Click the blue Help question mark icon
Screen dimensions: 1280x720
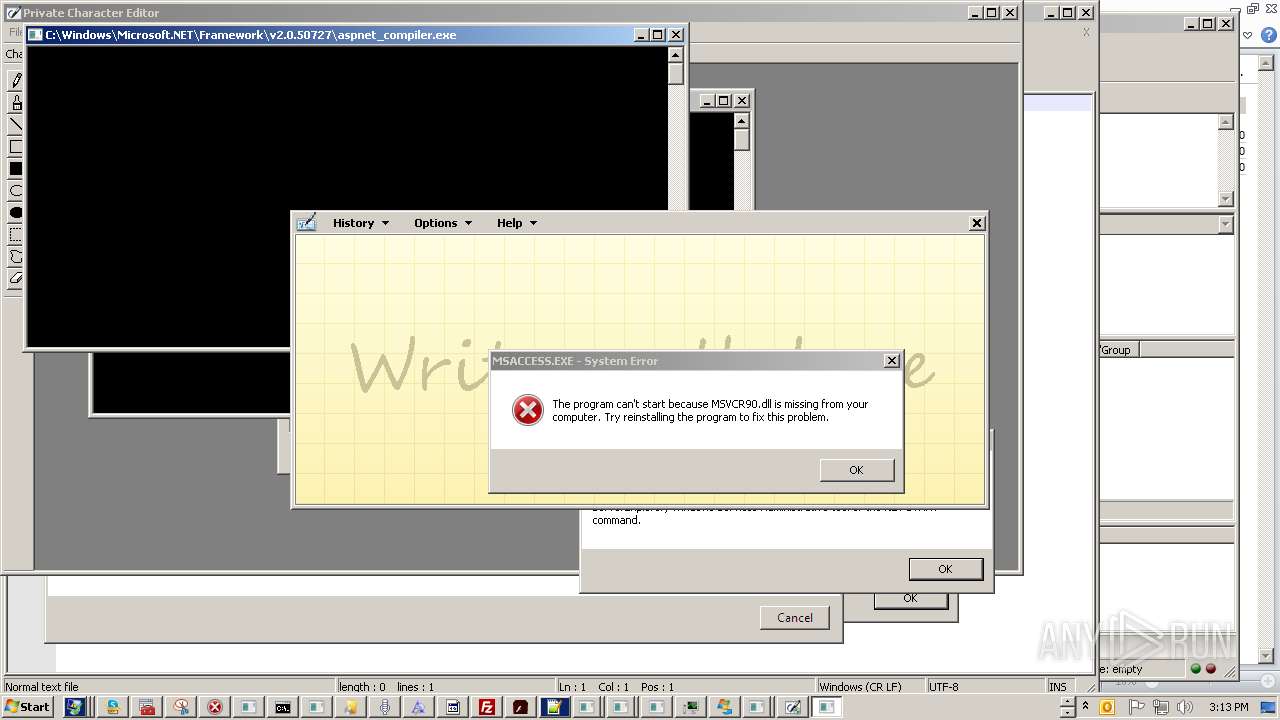[x=1269, y=35]
